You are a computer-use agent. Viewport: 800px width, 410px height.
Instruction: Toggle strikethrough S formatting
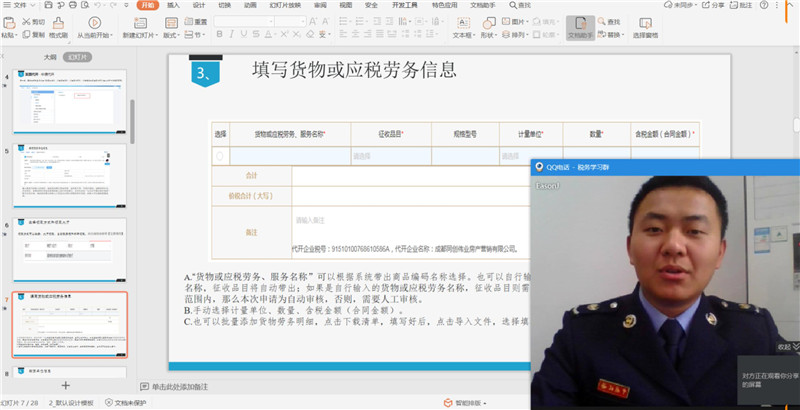pos(256,34)
